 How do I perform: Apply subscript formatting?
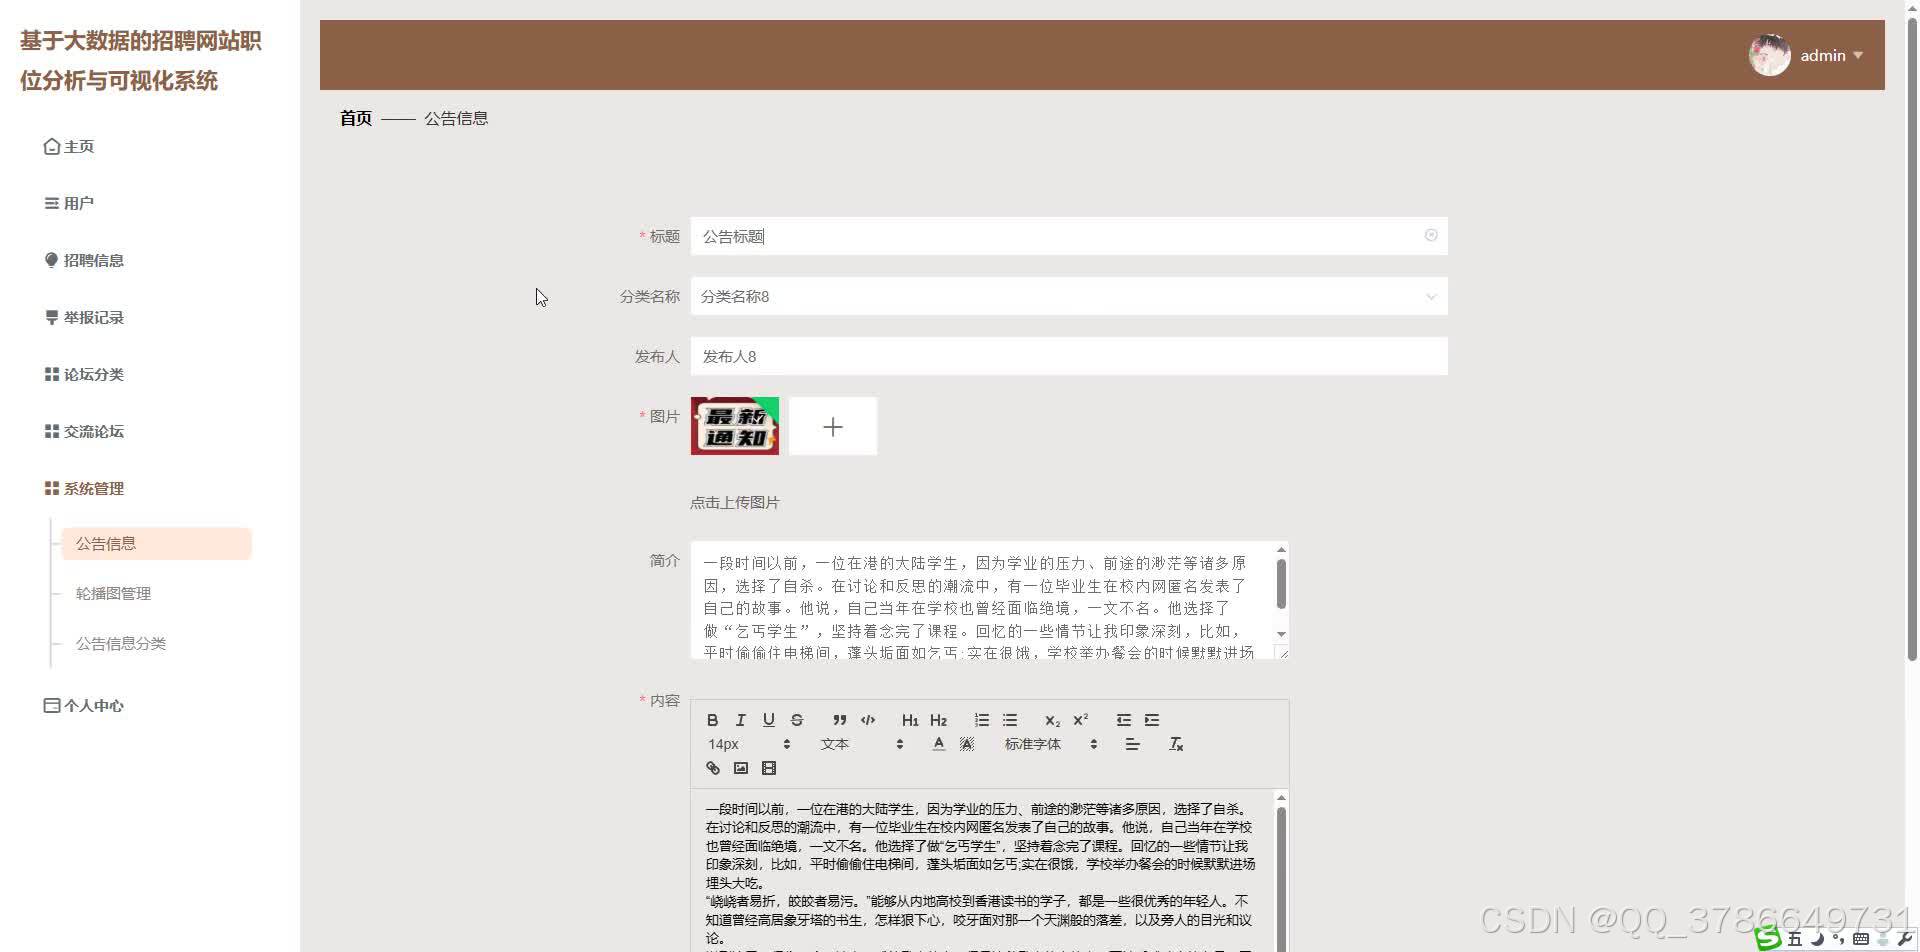coord(1052,720)
